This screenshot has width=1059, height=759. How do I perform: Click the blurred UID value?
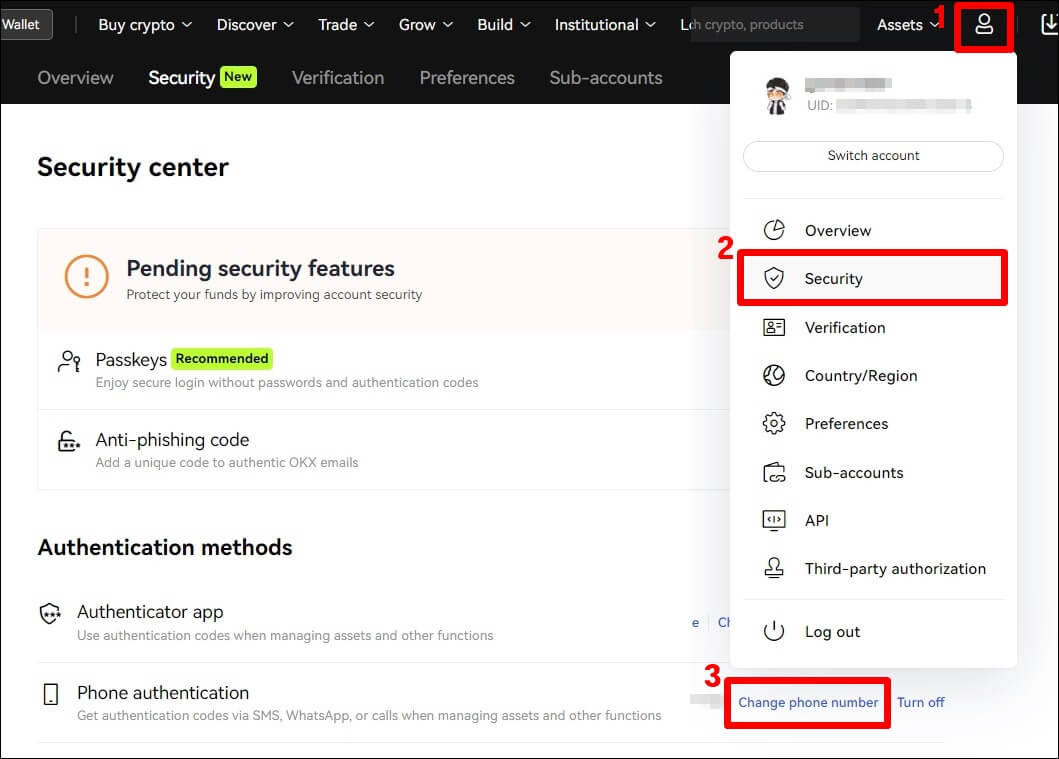click(903, 105)
